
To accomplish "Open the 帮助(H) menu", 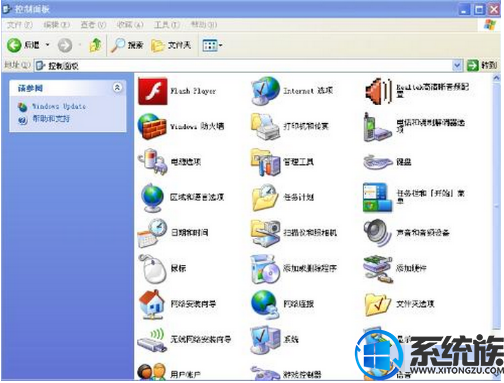I will (x=204, y=25).
